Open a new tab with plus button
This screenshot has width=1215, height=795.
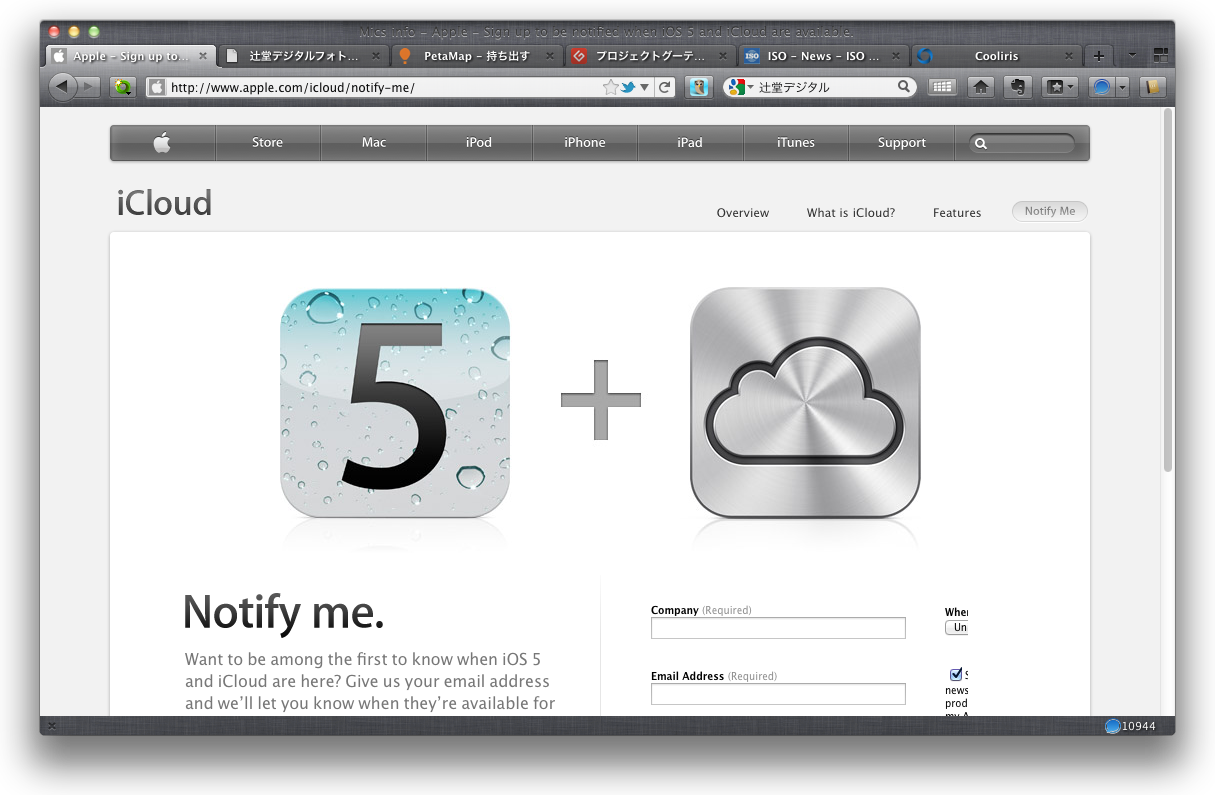[1098, 56]
